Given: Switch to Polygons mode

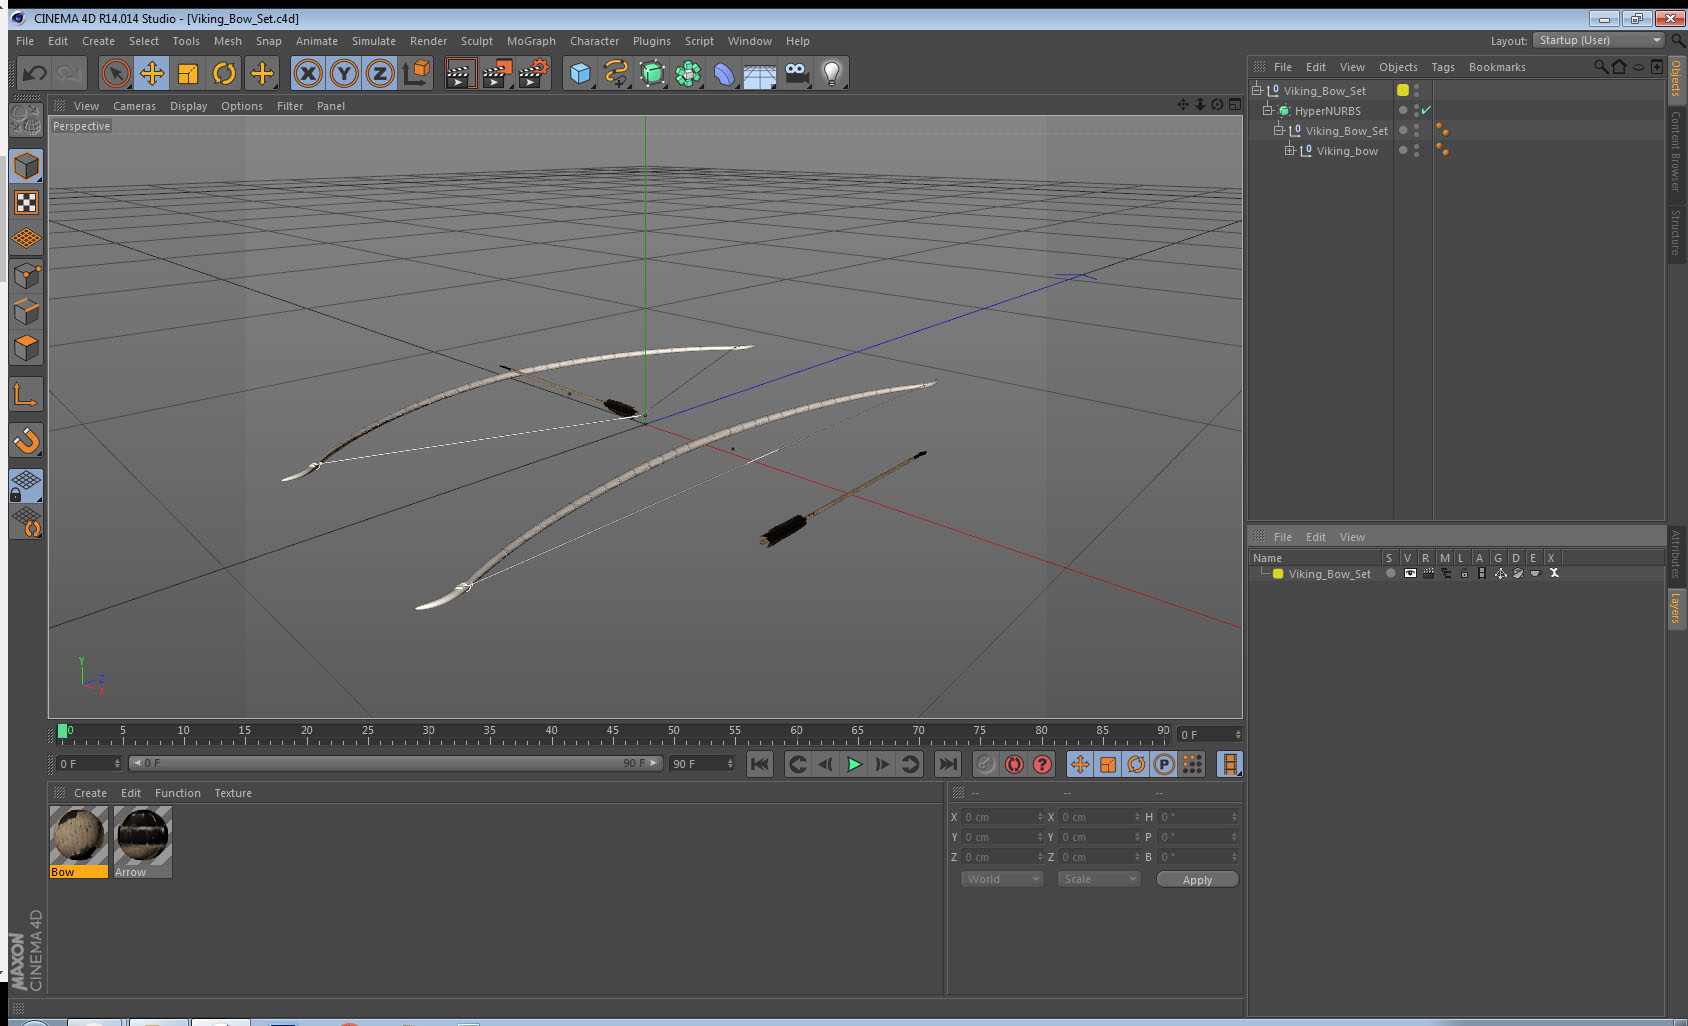Looking at the screenshot, I should (26, 348).
